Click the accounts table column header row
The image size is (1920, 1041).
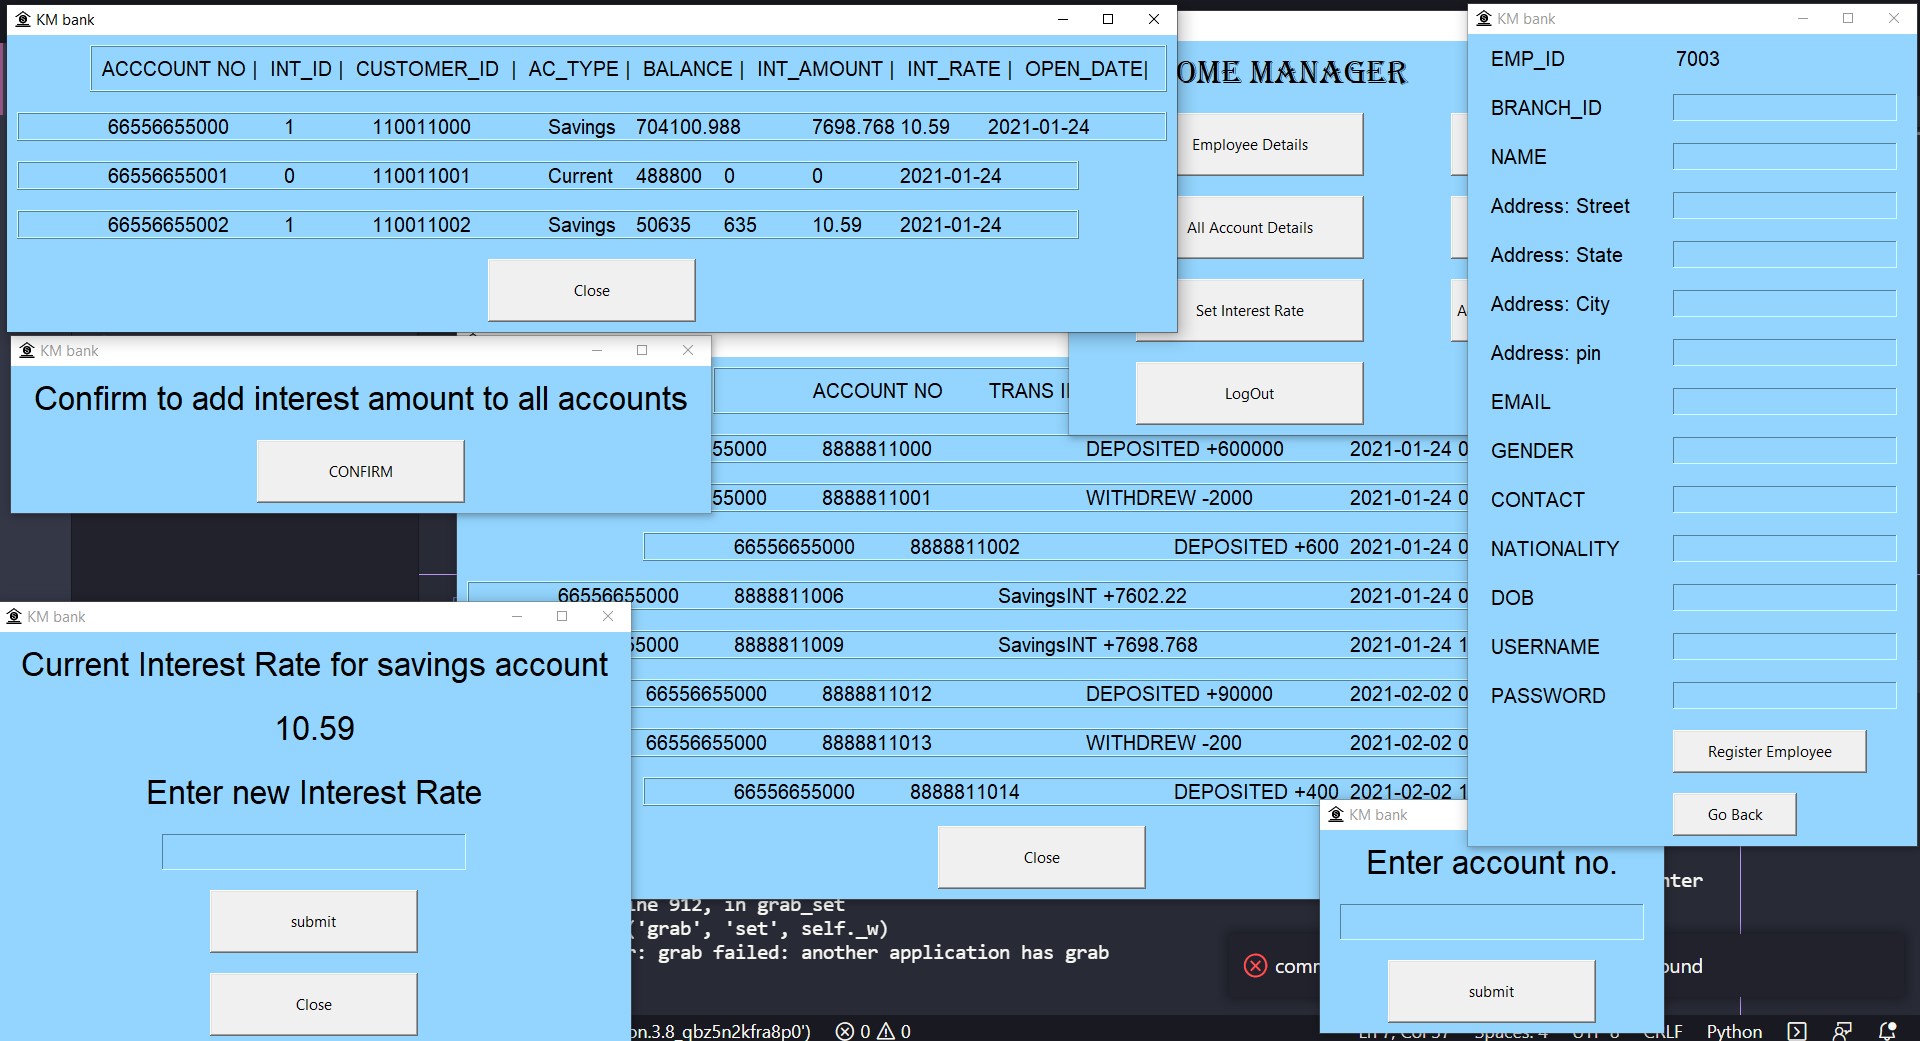628,69
